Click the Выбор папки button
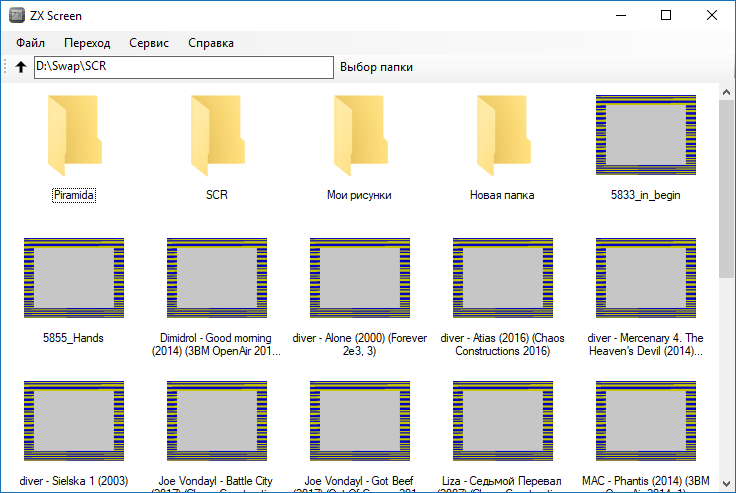 pyautogui.click(x=376, y=67)
